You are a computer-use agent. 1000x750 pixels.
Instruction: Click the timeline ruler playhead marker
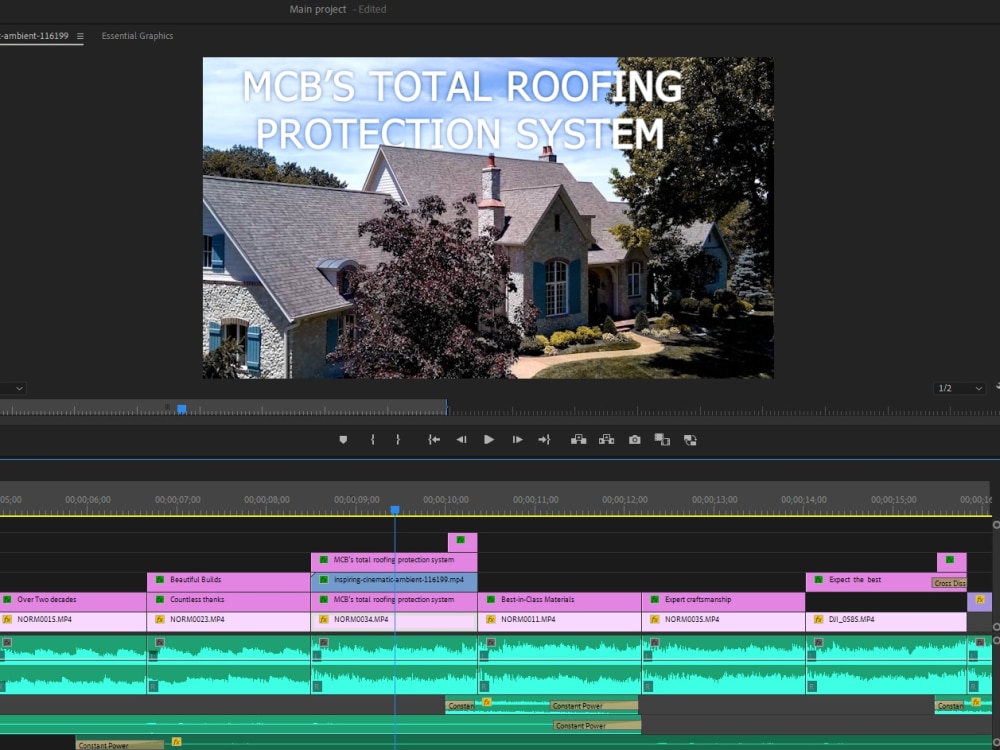pos(395,510)
